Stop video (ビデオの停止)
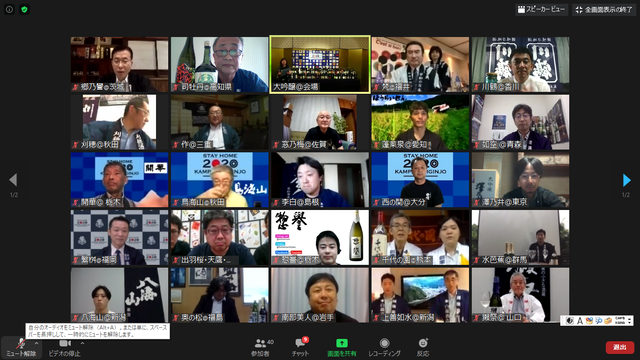This screenshot has width=640, height=360. [x=64, y=348]
